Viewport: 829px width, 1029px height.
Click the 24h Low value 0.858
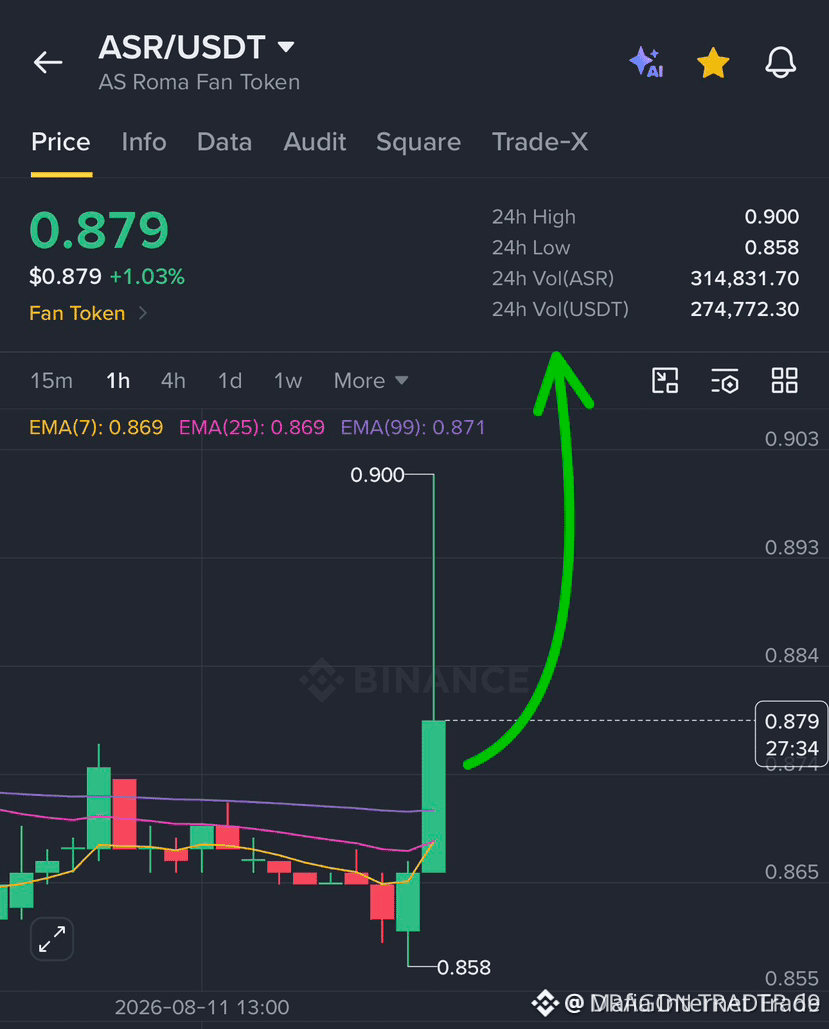pyautogui.click(x=771, y=247)
